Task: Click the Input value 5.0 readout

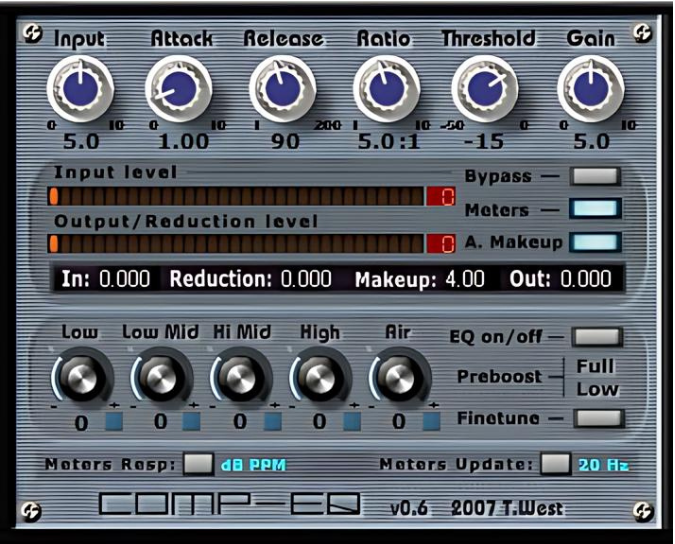Action: (81, 142)
